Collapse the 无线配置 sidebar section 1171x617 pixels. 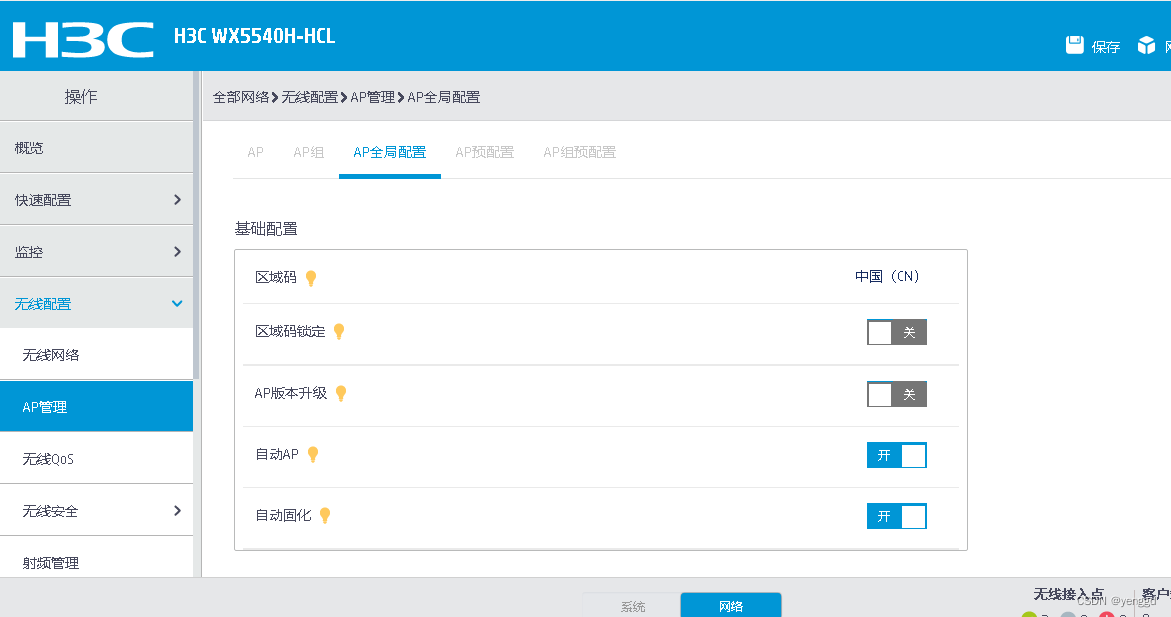97,302
